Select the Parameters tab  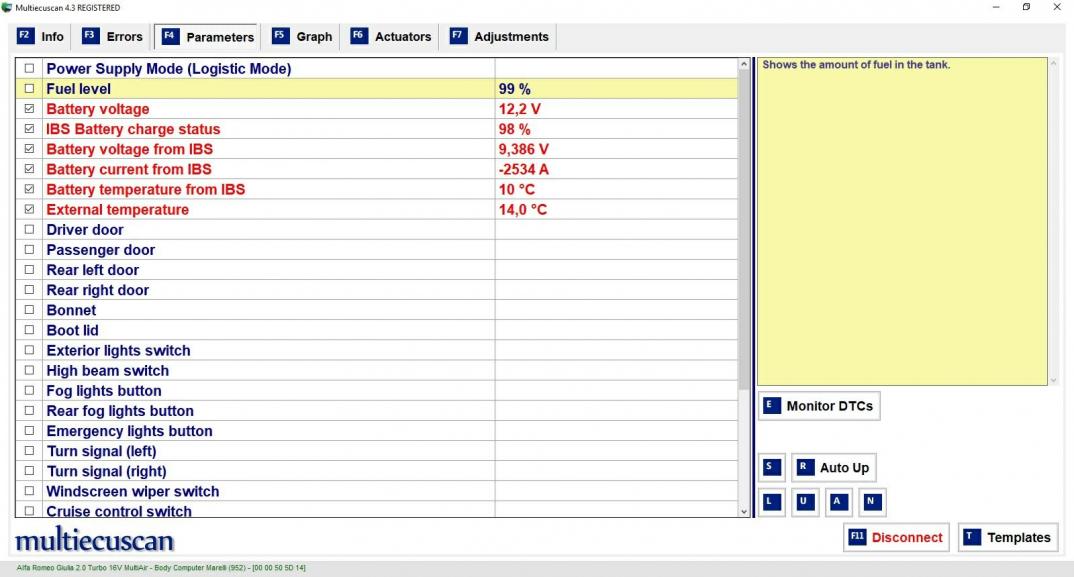[x=208, y=37]
